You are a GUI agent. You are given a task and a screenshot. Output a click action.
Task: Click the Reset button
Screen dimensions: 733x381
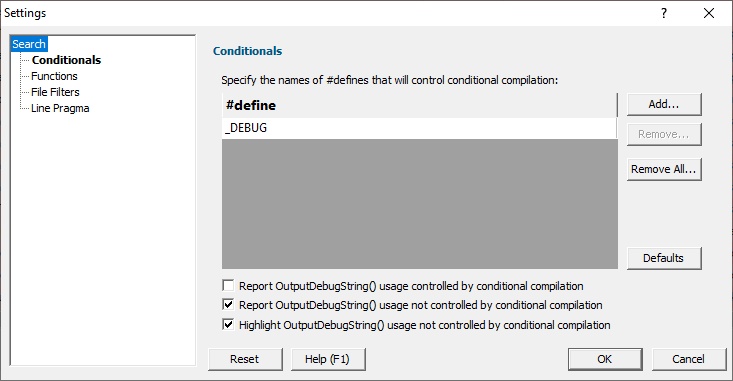245,359
